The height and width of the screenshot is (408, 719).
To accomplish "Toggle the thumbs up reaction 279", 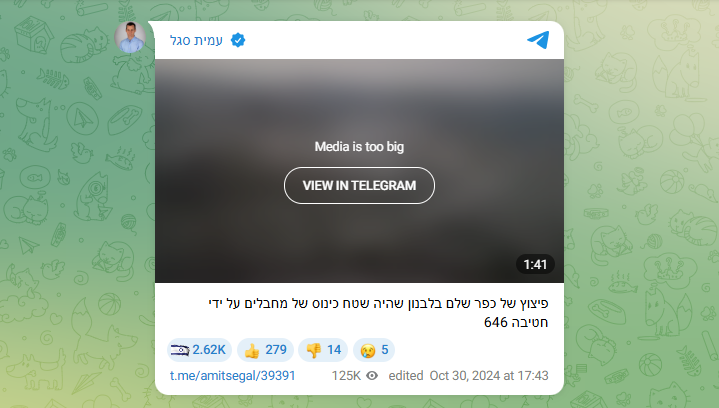I will point(265,350).
